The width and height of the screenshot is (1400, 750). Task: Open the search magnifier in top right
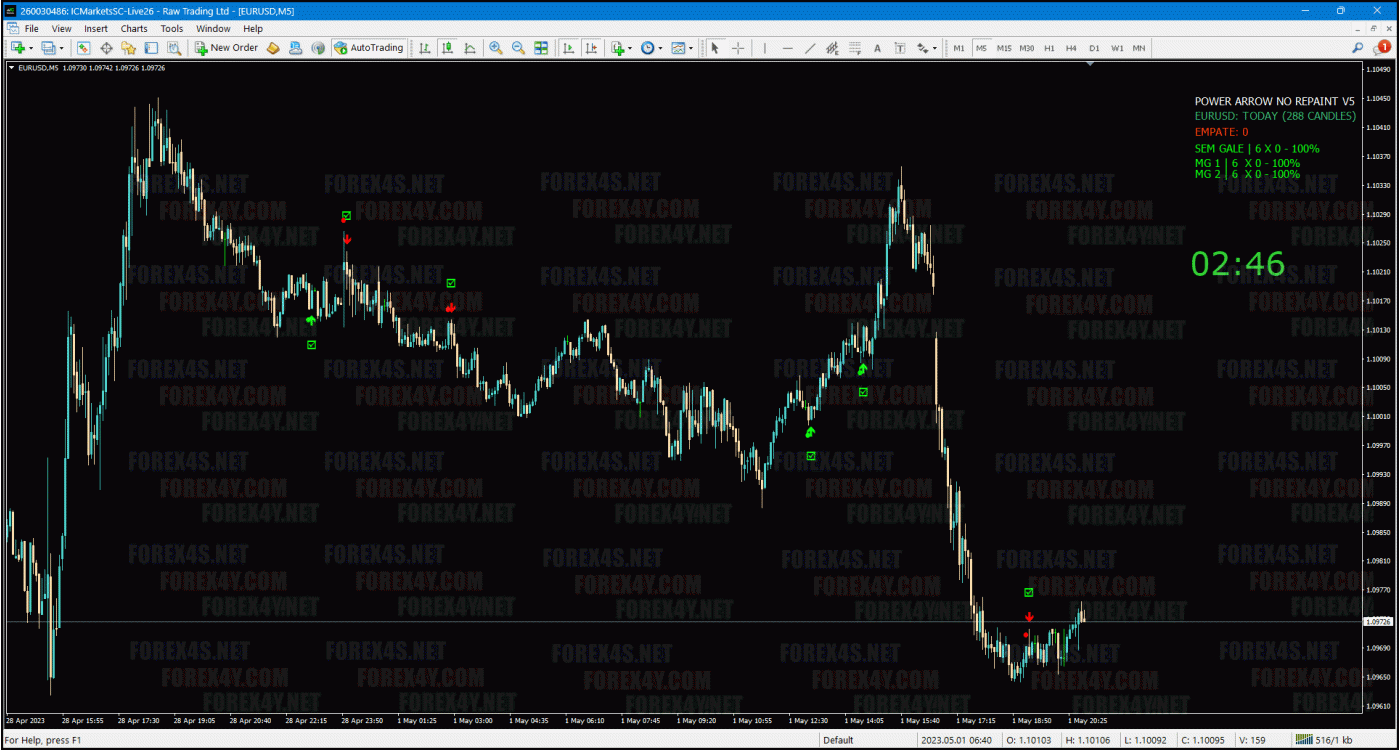pyautogui.click(x=1357, y=48)
